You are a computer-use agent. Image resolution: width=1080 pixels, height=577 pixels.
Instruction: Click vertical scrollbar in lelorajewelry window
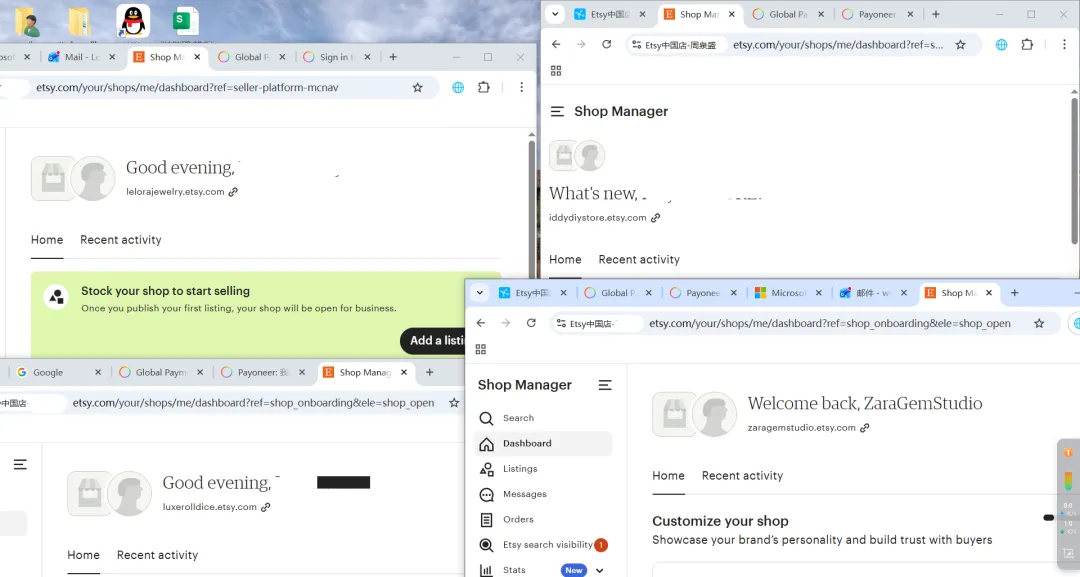coord(532,207)
